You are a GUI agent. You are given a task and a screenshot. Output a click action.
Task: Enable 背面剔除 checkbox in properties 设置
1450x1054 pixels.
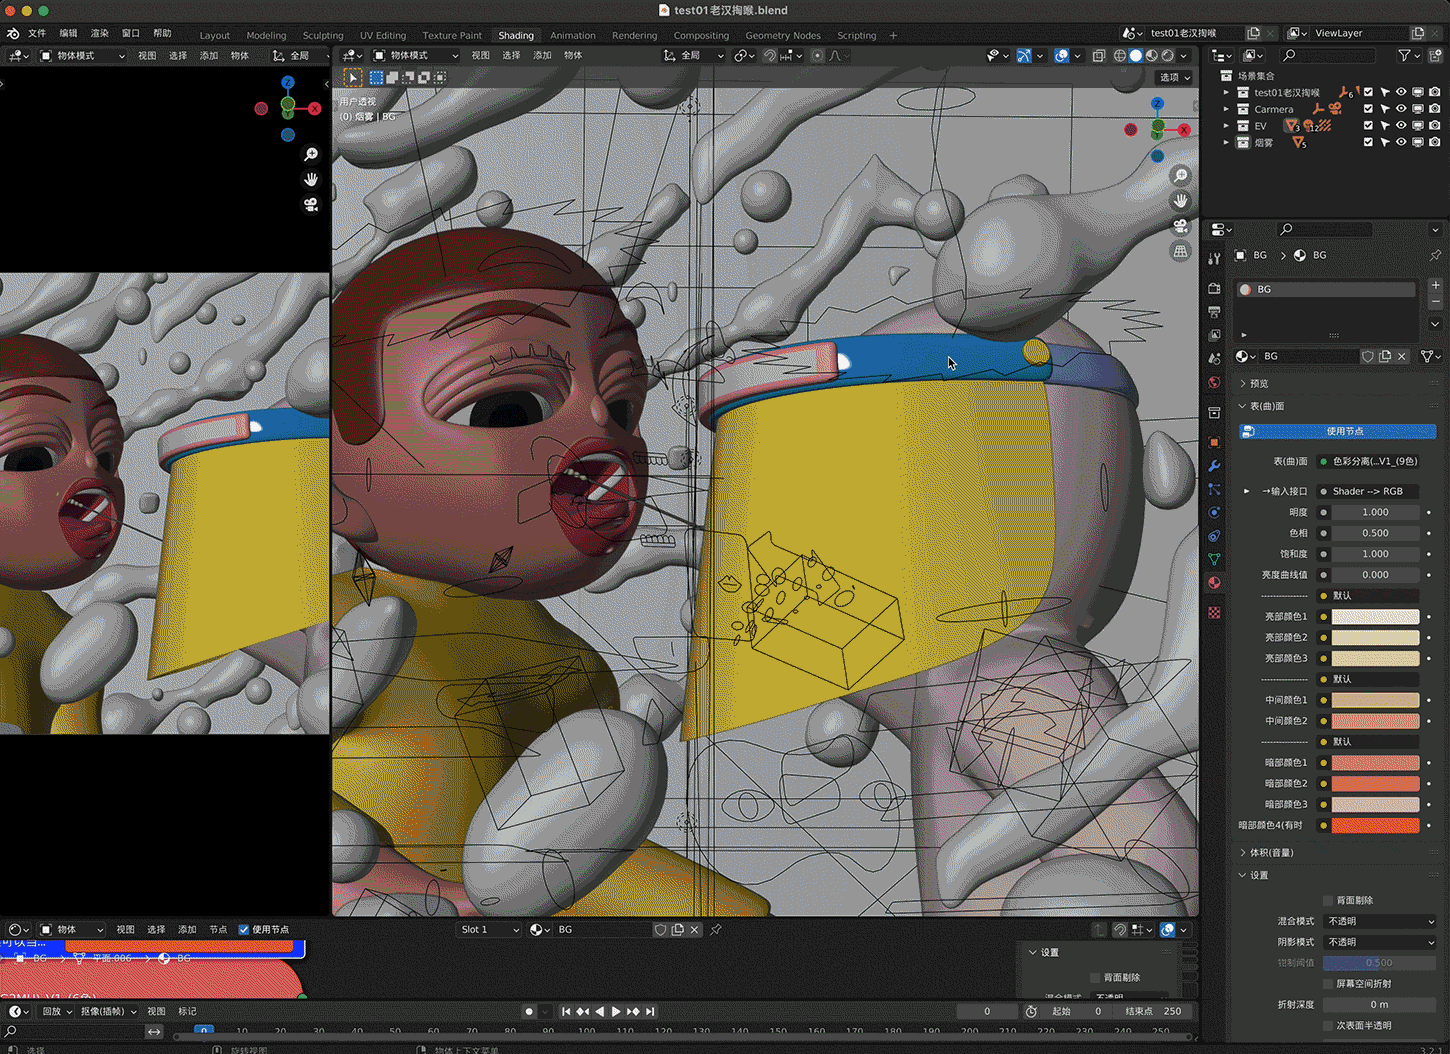tap(1328, 900)
